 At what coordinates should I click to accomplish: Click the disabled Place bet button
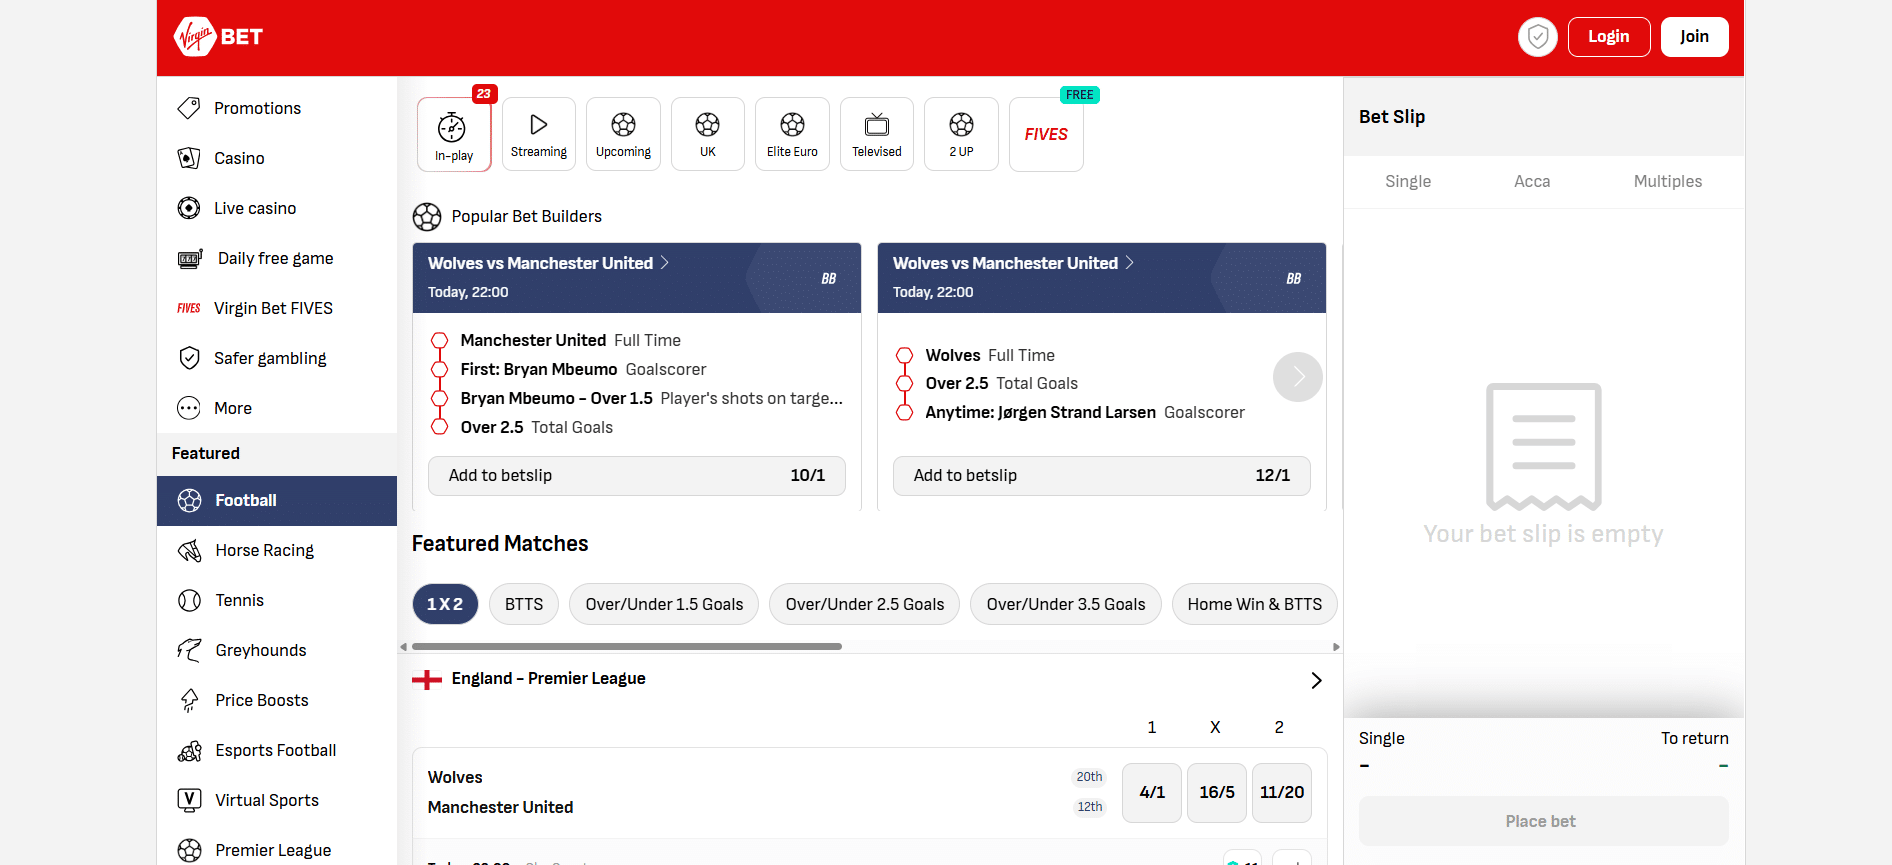(1544, 821)
